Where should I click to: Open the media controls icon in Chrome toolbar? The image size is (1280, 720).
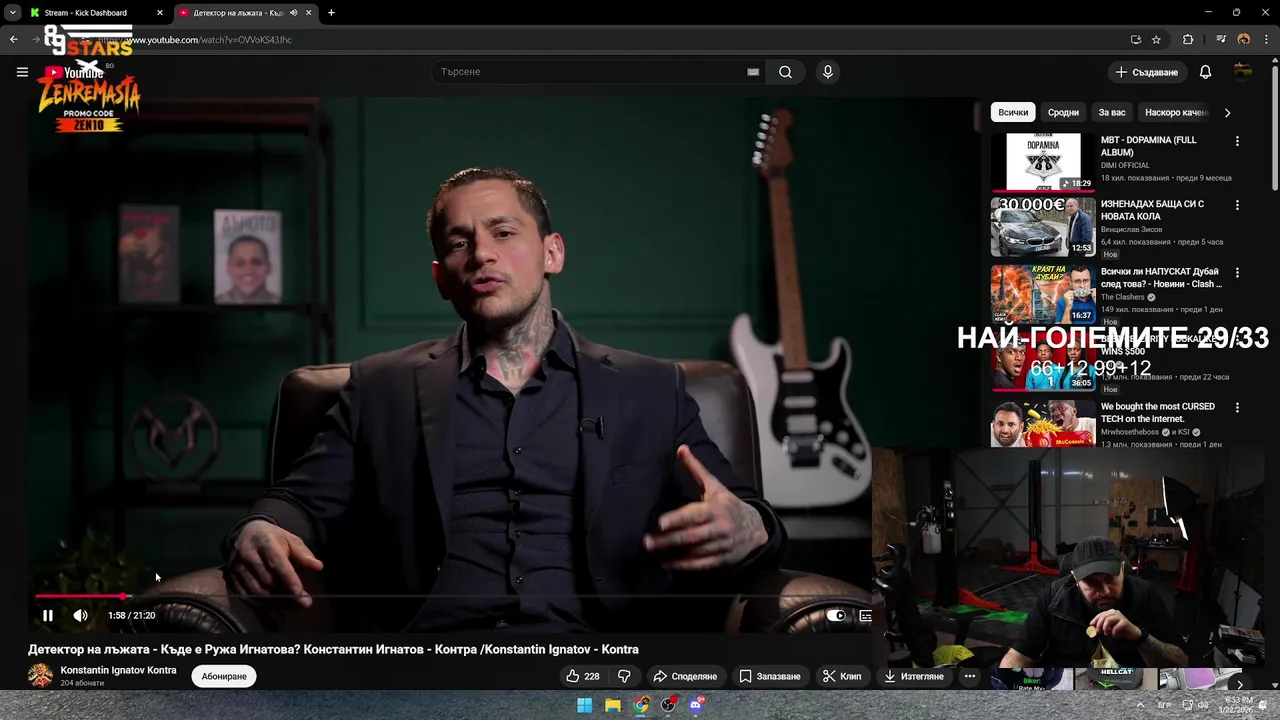1221,40
